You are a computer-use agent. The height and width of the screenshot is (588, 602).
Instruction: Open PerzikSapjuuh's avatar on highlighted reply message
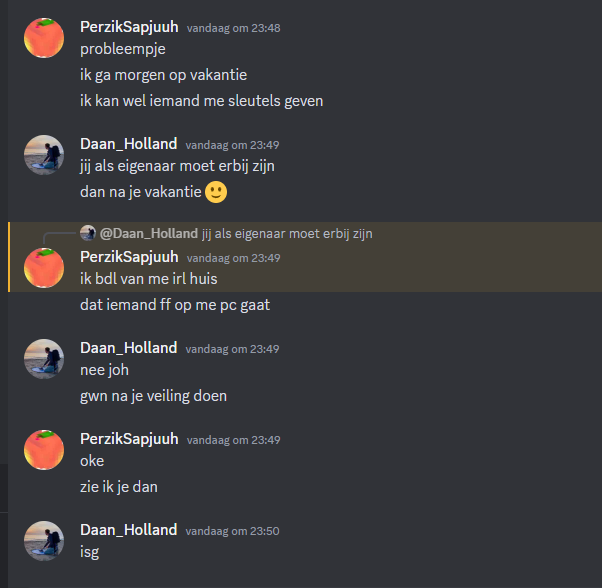(44, 268)
